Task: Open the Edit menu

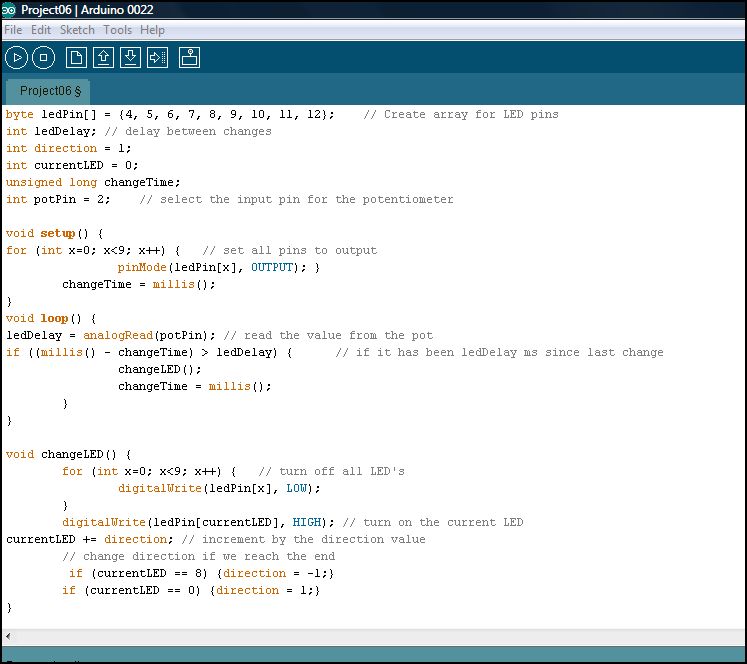Action: coord(41,30)
